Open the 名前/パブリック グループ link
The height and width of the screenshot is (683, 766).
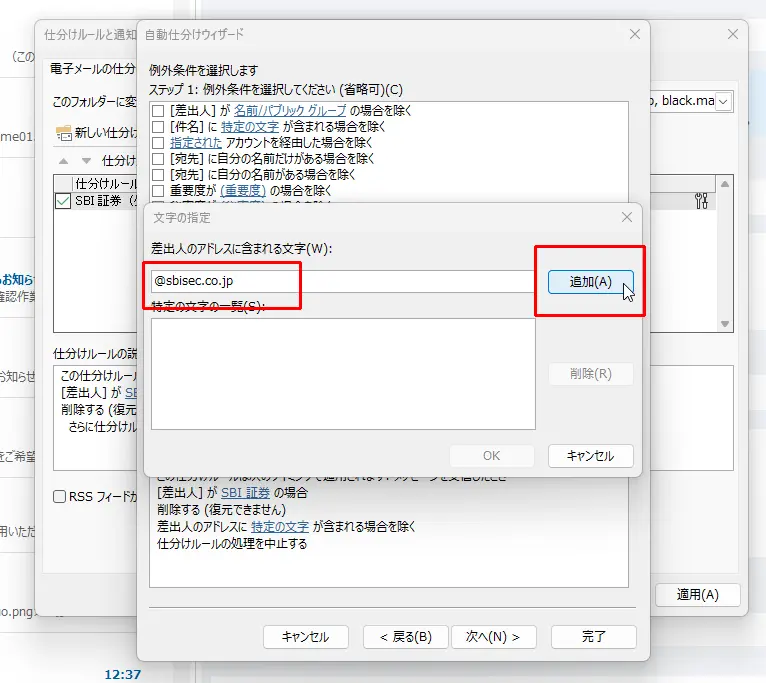(290, 110)
